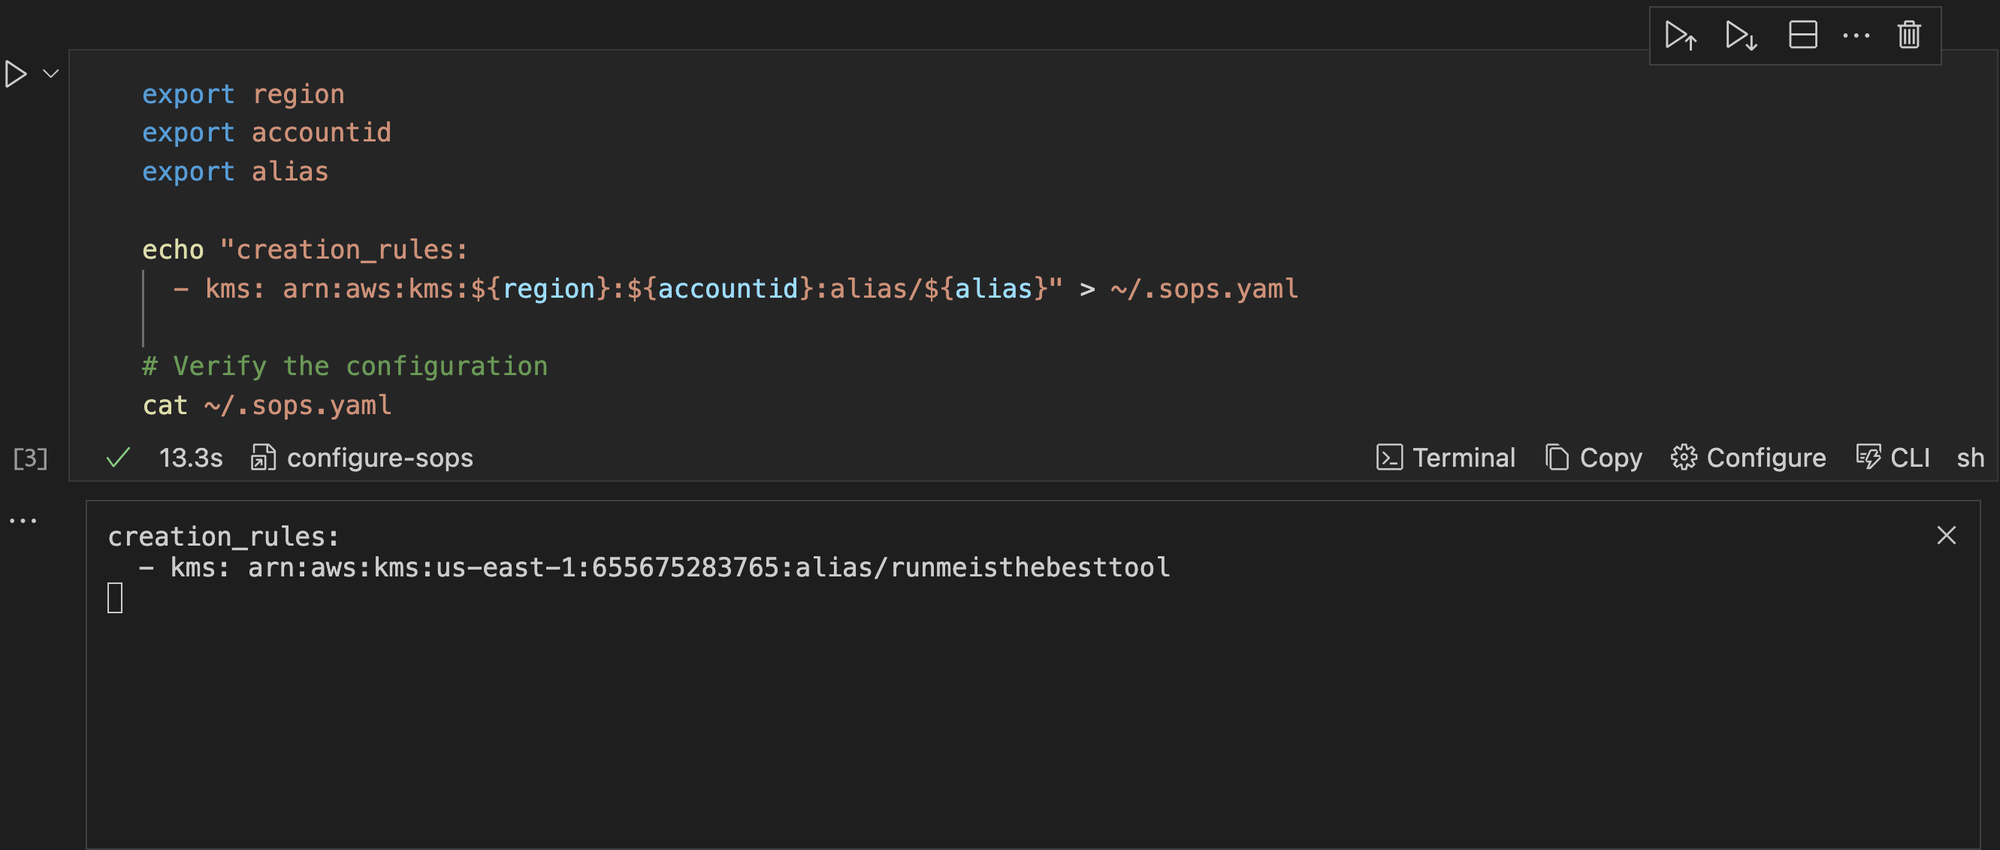This screenshot has width=2000, height=850.
Task: Click Execute Cell and Below icon
Action: tap(1741, 36)
